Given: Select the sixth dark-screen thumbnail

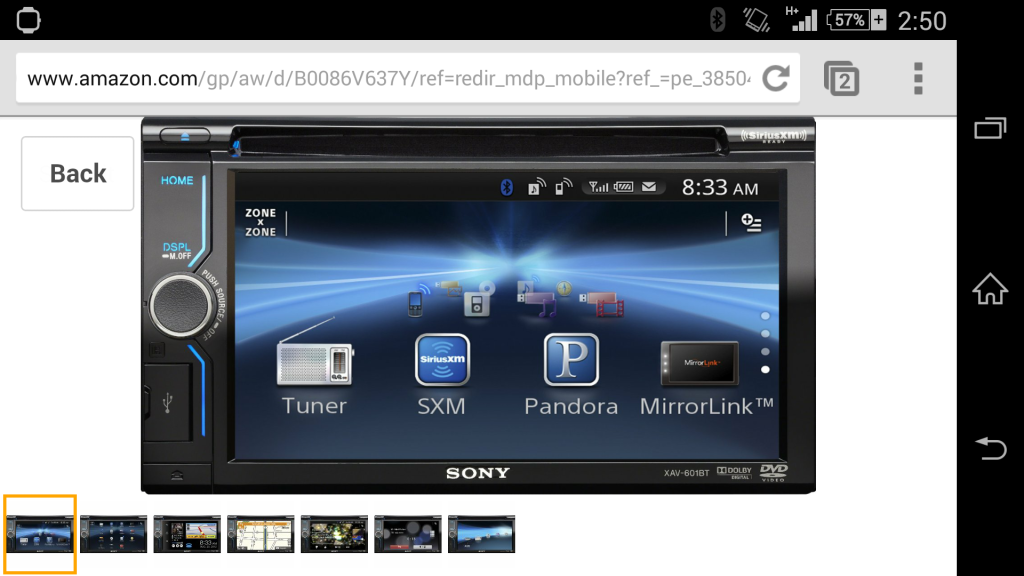Looking at the screenshot, I should coord(408,534).
